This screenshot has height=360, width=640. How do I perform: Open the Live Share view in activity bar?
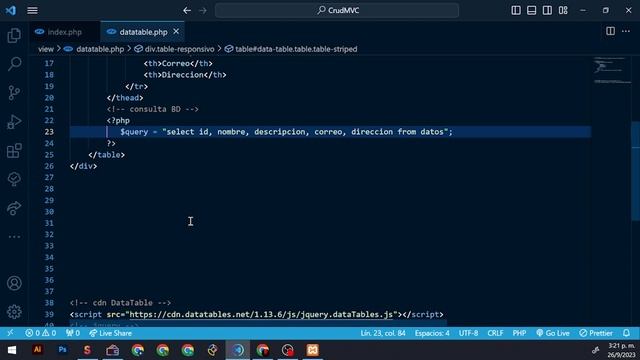pyautogui.click(x=14, y=208)
